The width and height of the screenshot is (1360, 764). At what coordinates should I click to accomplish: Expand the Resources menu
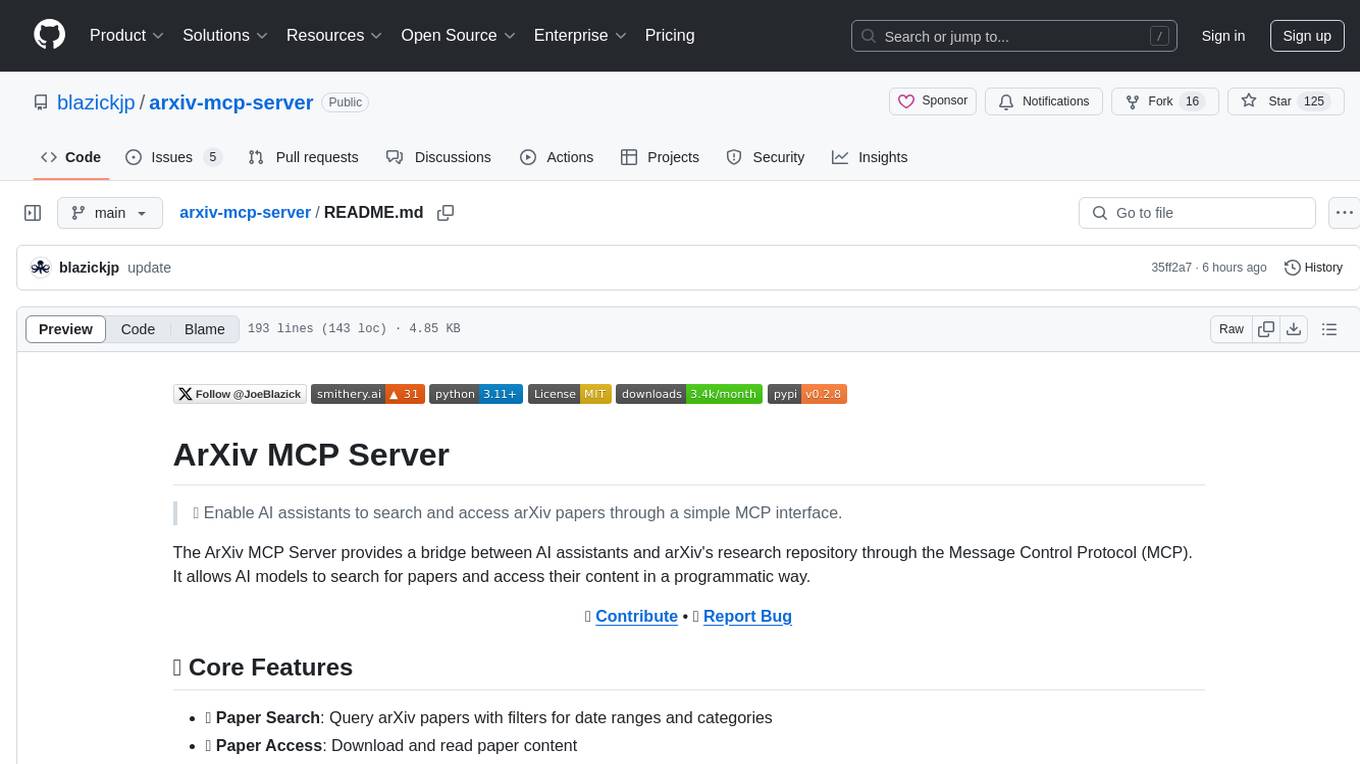(334, 35)
